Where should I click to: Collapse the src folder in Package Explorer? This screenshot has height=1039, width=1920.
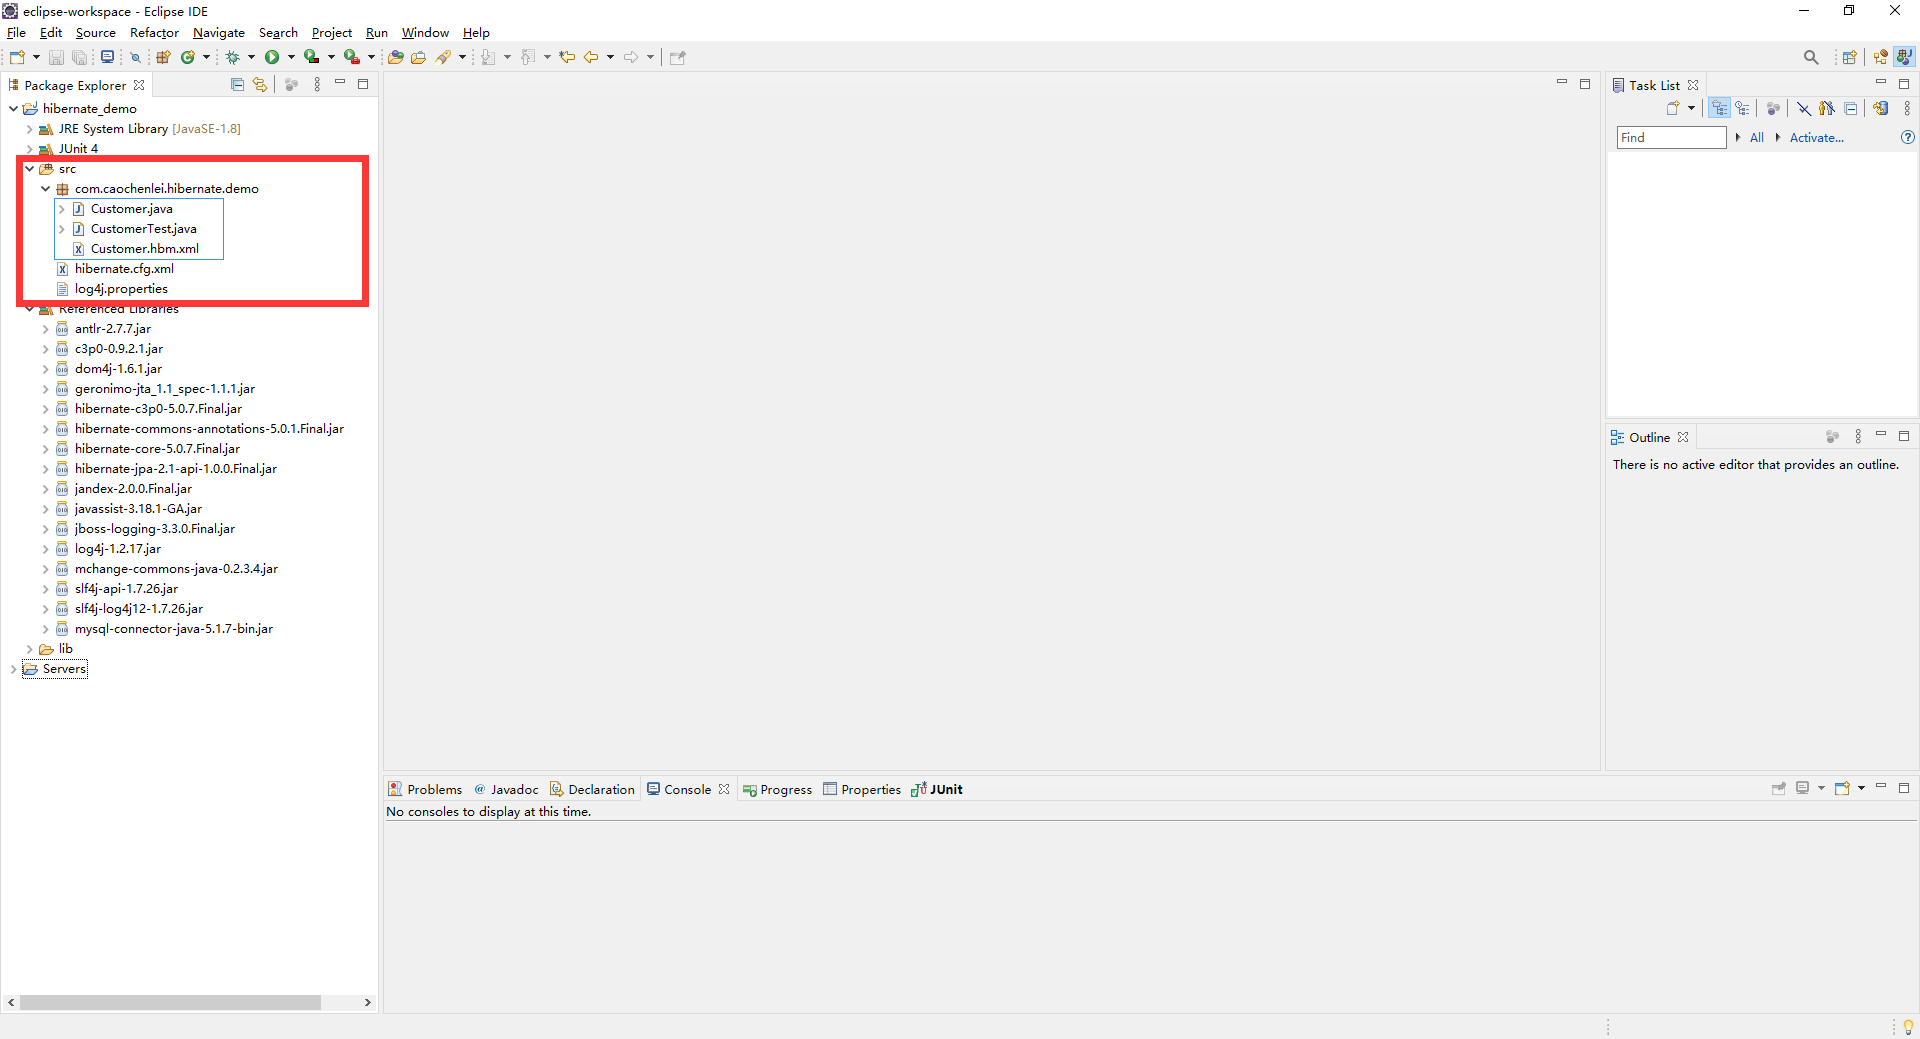point(29,169)
